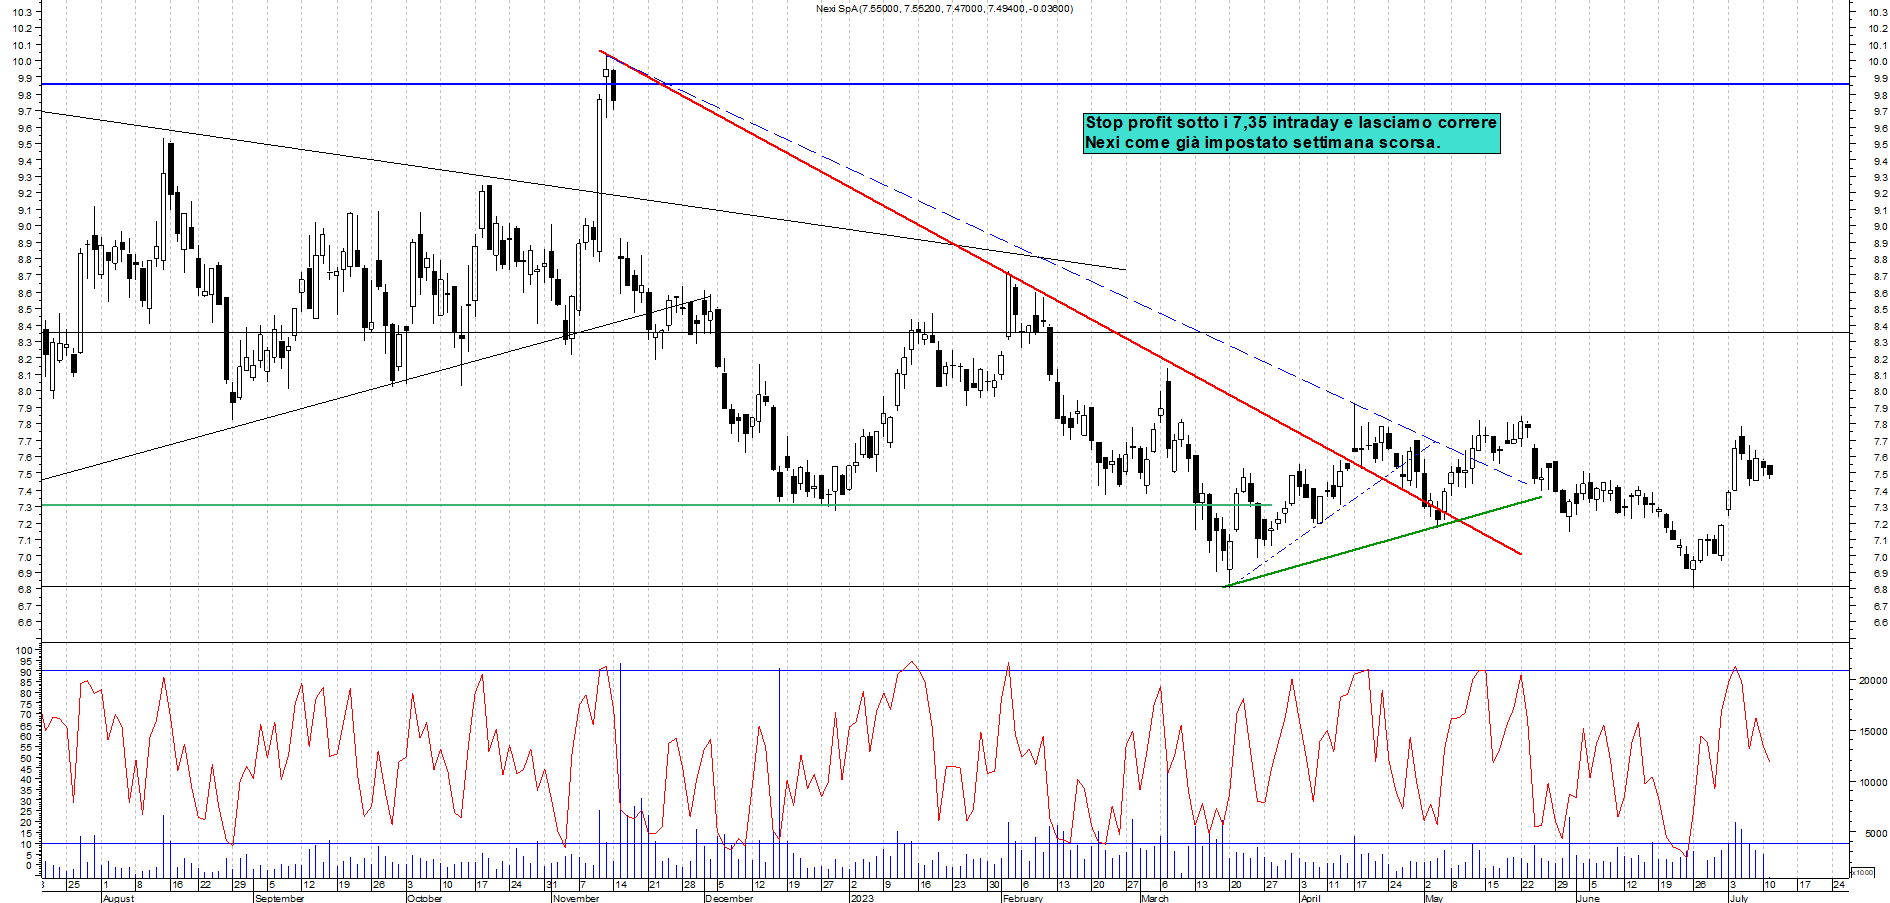The image size is (1890, 903).
Task: Click the 5000 volume axis value
Action: point(1875,833)
